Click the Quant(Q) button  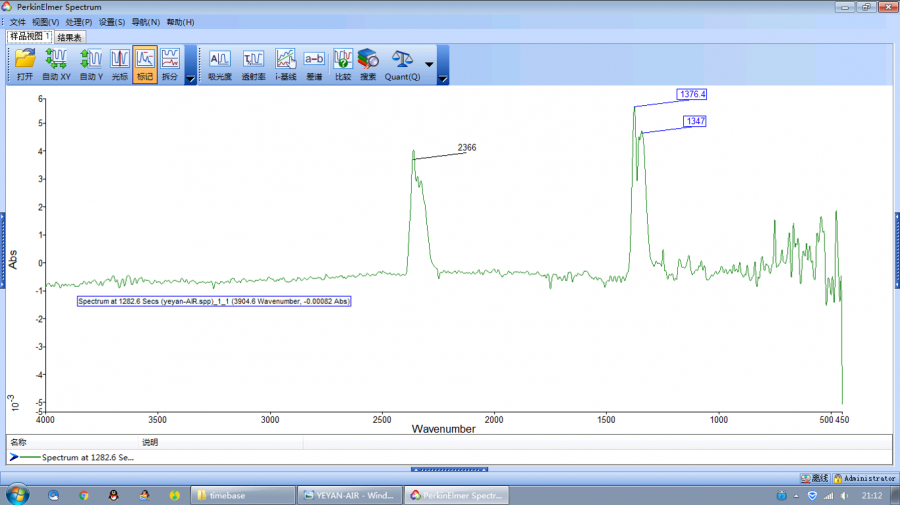tap(403, 63)
